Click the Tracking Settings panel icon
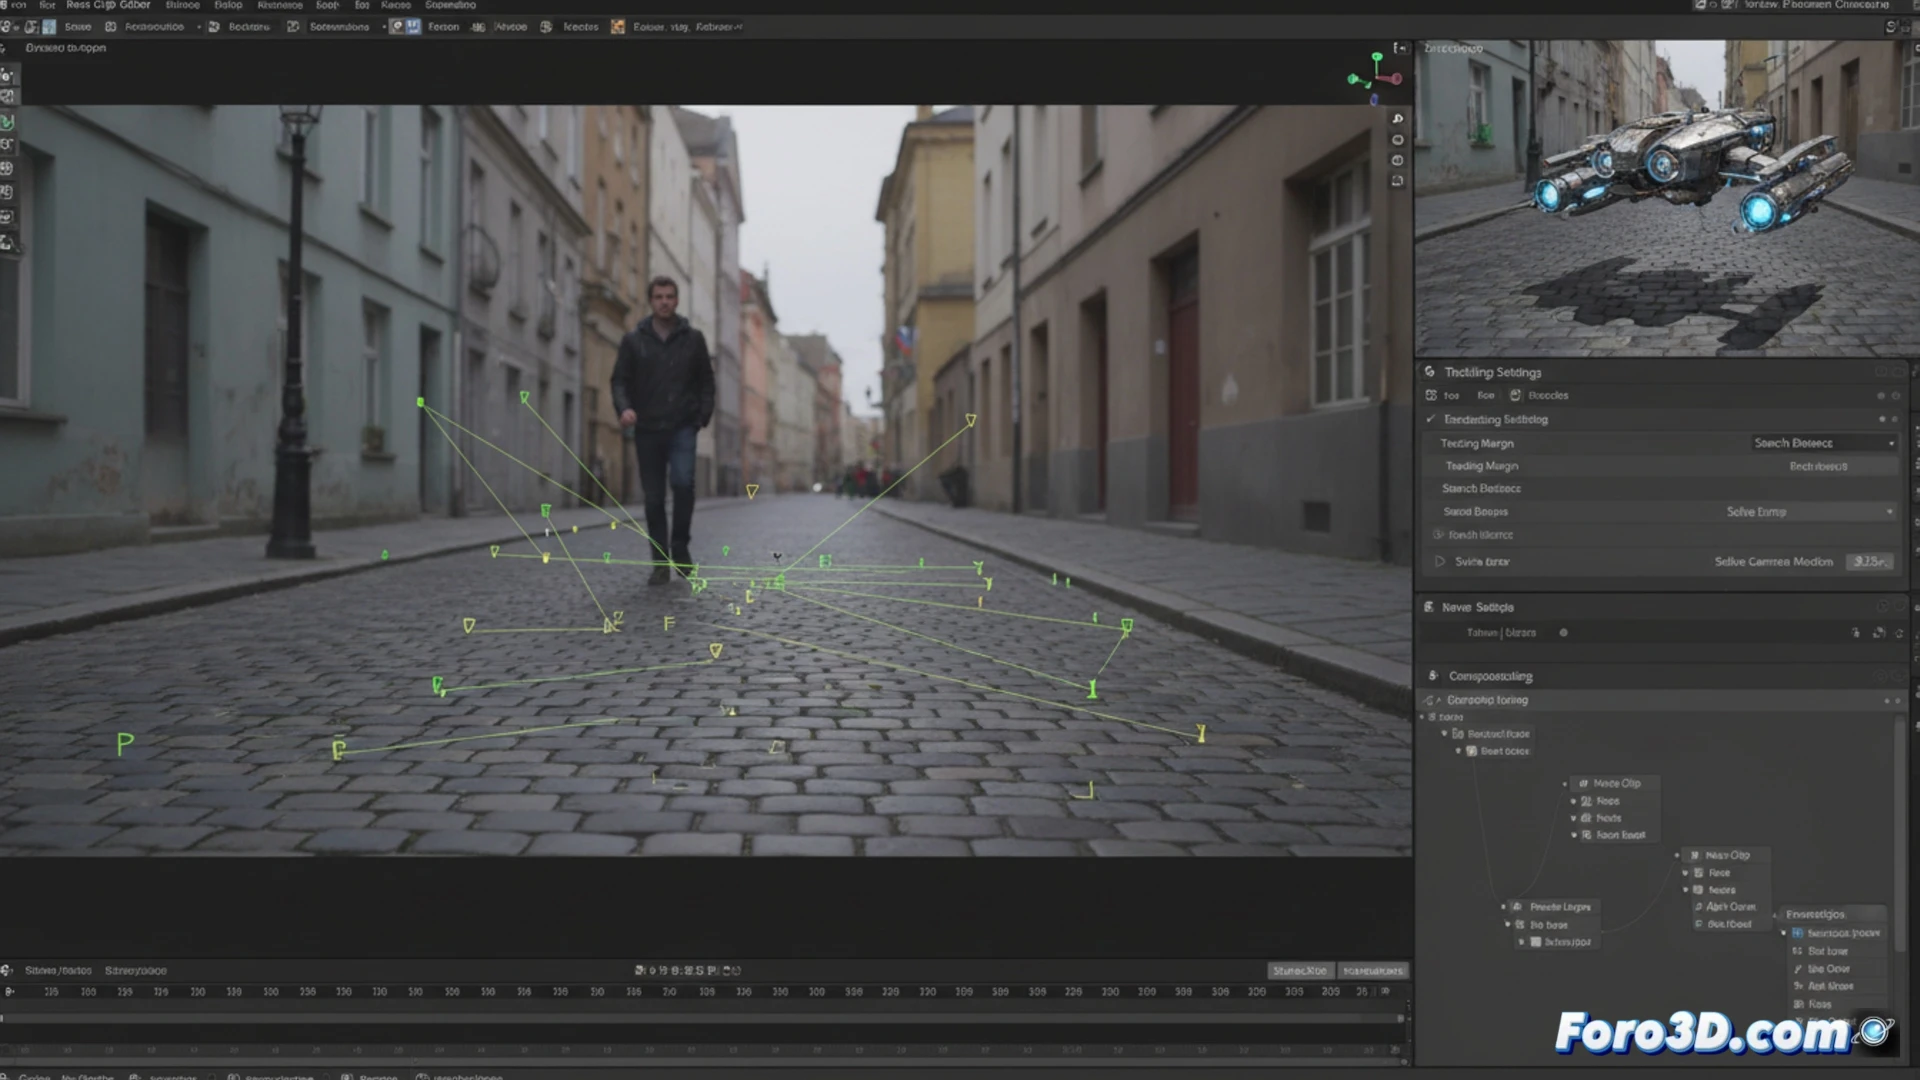The width and height of the screenshot is (1920, 1080). coord(1433,371)
